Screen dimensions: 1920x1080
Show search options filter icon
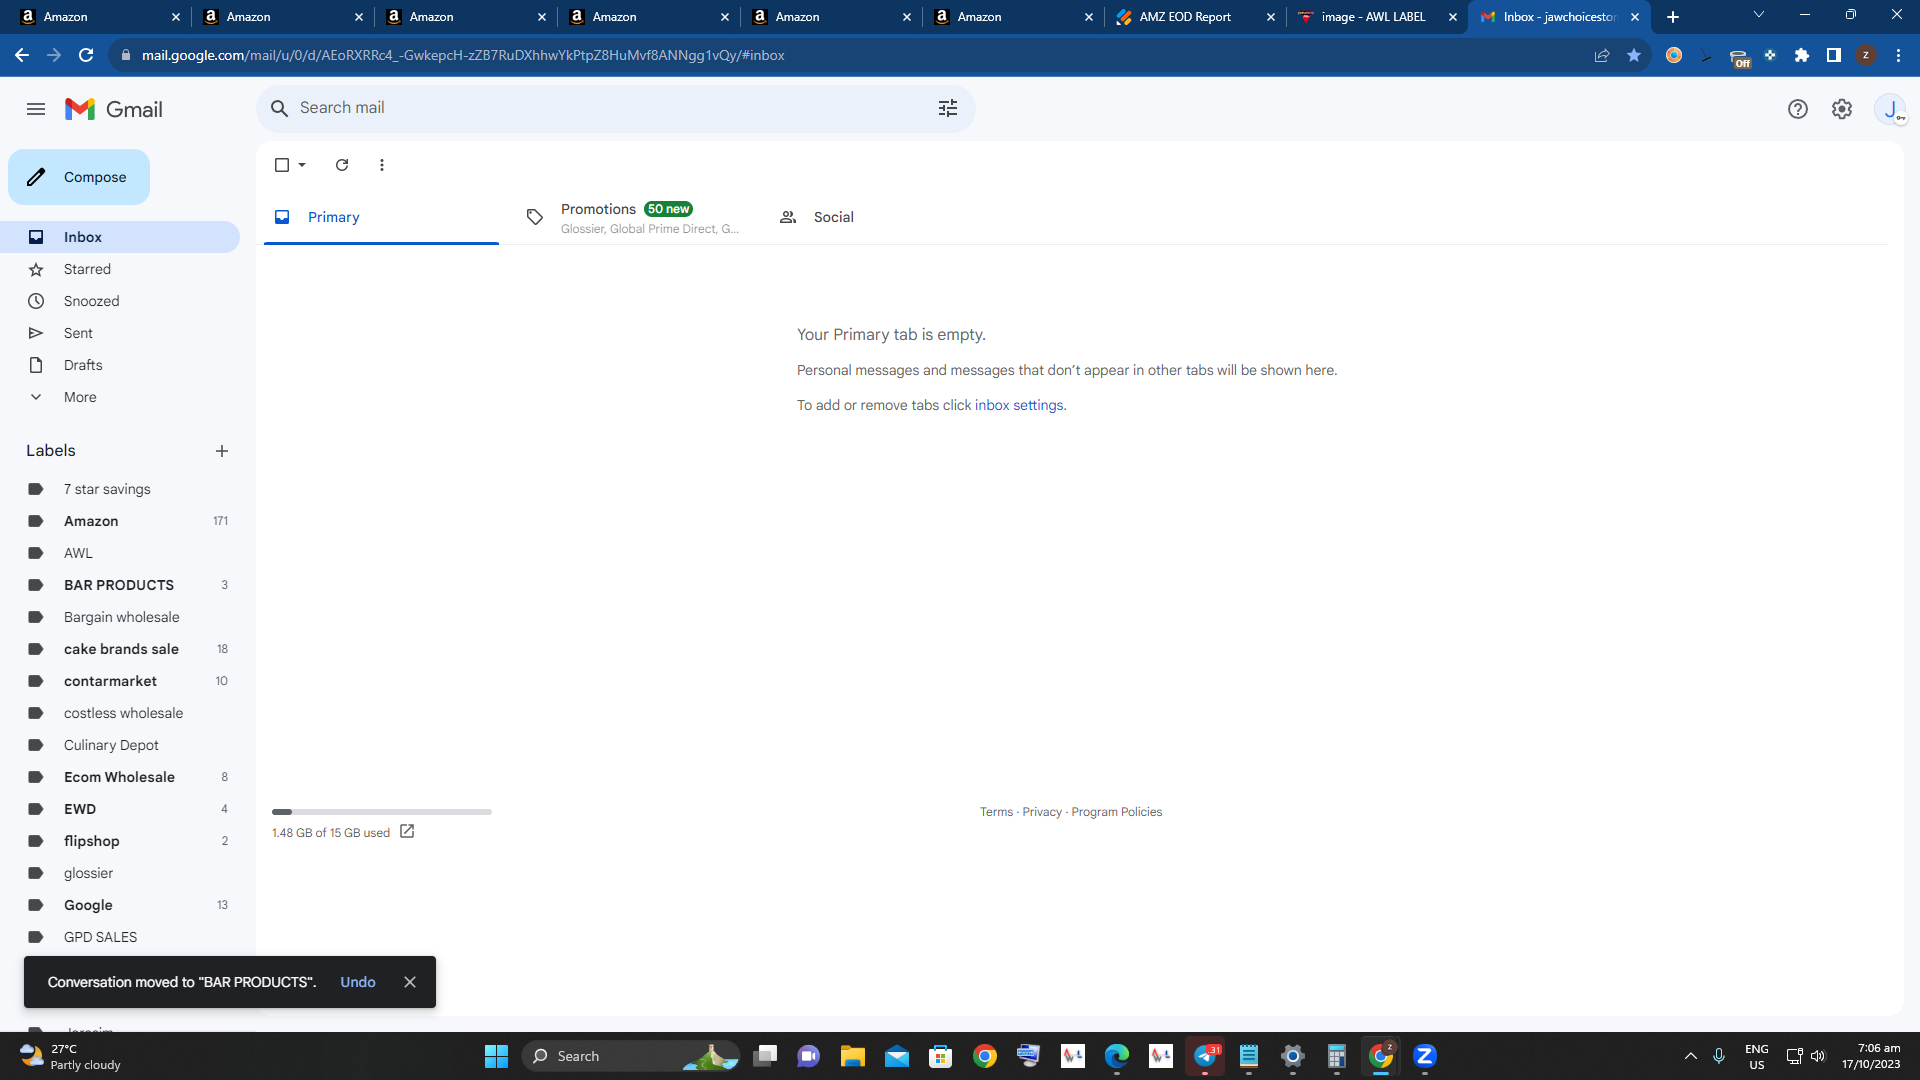948,108
